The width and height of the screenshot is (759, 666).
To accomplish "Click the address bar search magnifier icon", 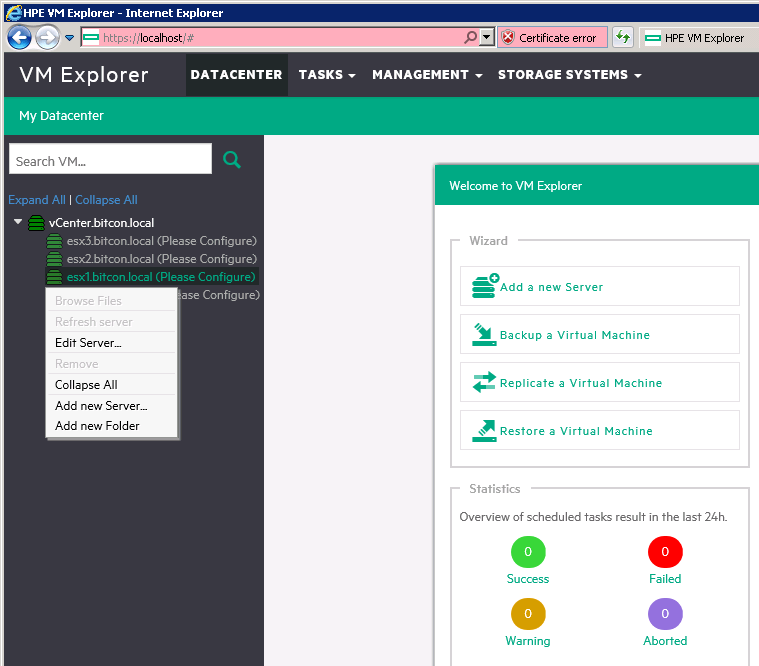I will pyautogui.click(x=471, y=37).
